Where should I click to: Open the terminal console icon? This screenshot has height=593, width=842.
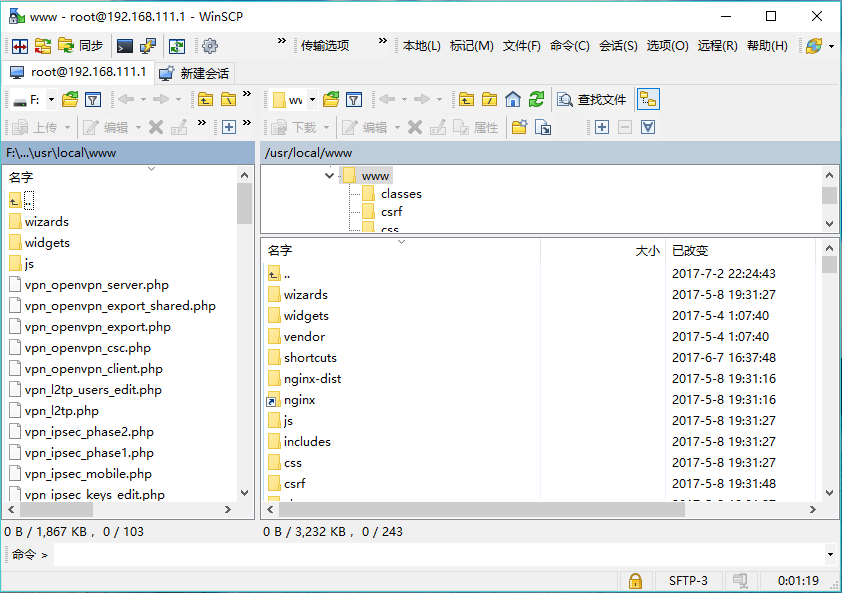click(x=125, y=46)
